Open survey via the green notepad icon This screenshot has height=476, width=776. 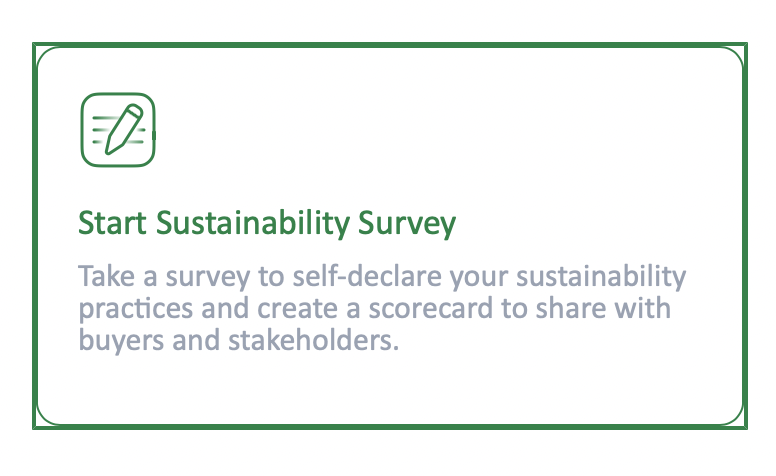tap(118, 129)
